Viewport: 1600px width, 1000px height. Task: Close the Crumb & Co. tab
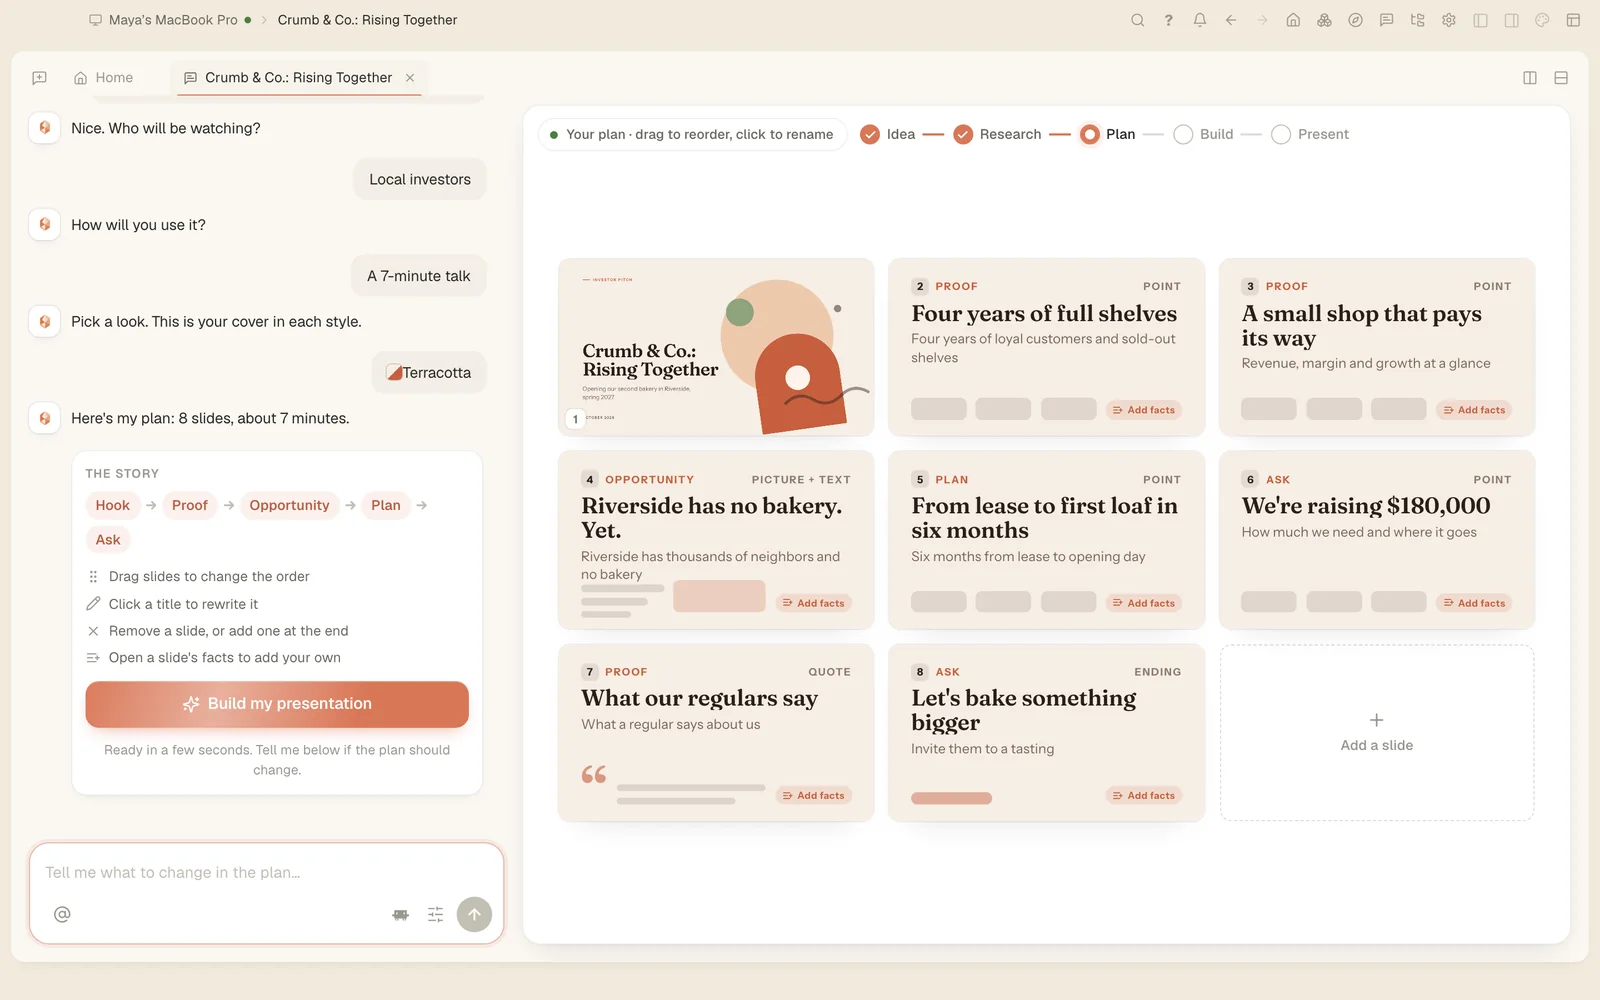pos(410,78)
